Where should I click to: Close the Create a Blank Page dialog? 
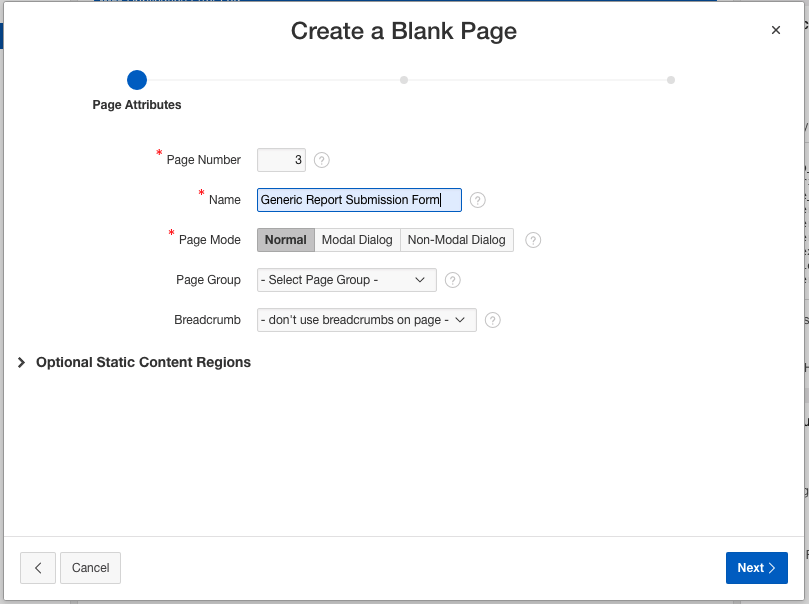775,31
